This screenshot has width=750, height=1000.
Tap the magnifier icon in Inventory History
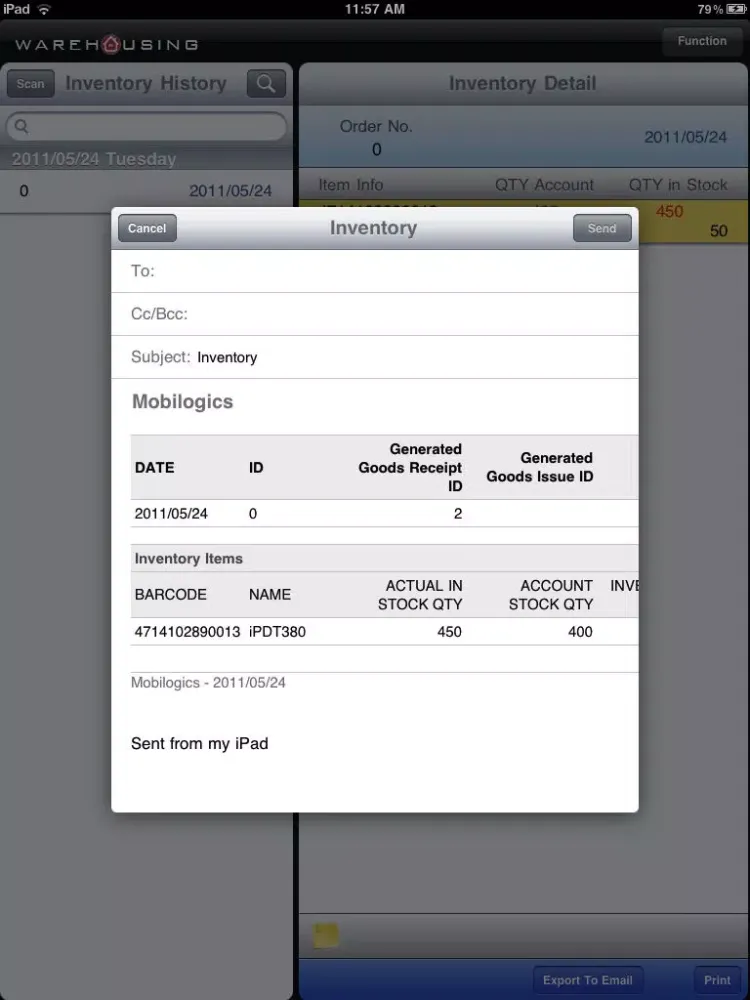(266, 84)
